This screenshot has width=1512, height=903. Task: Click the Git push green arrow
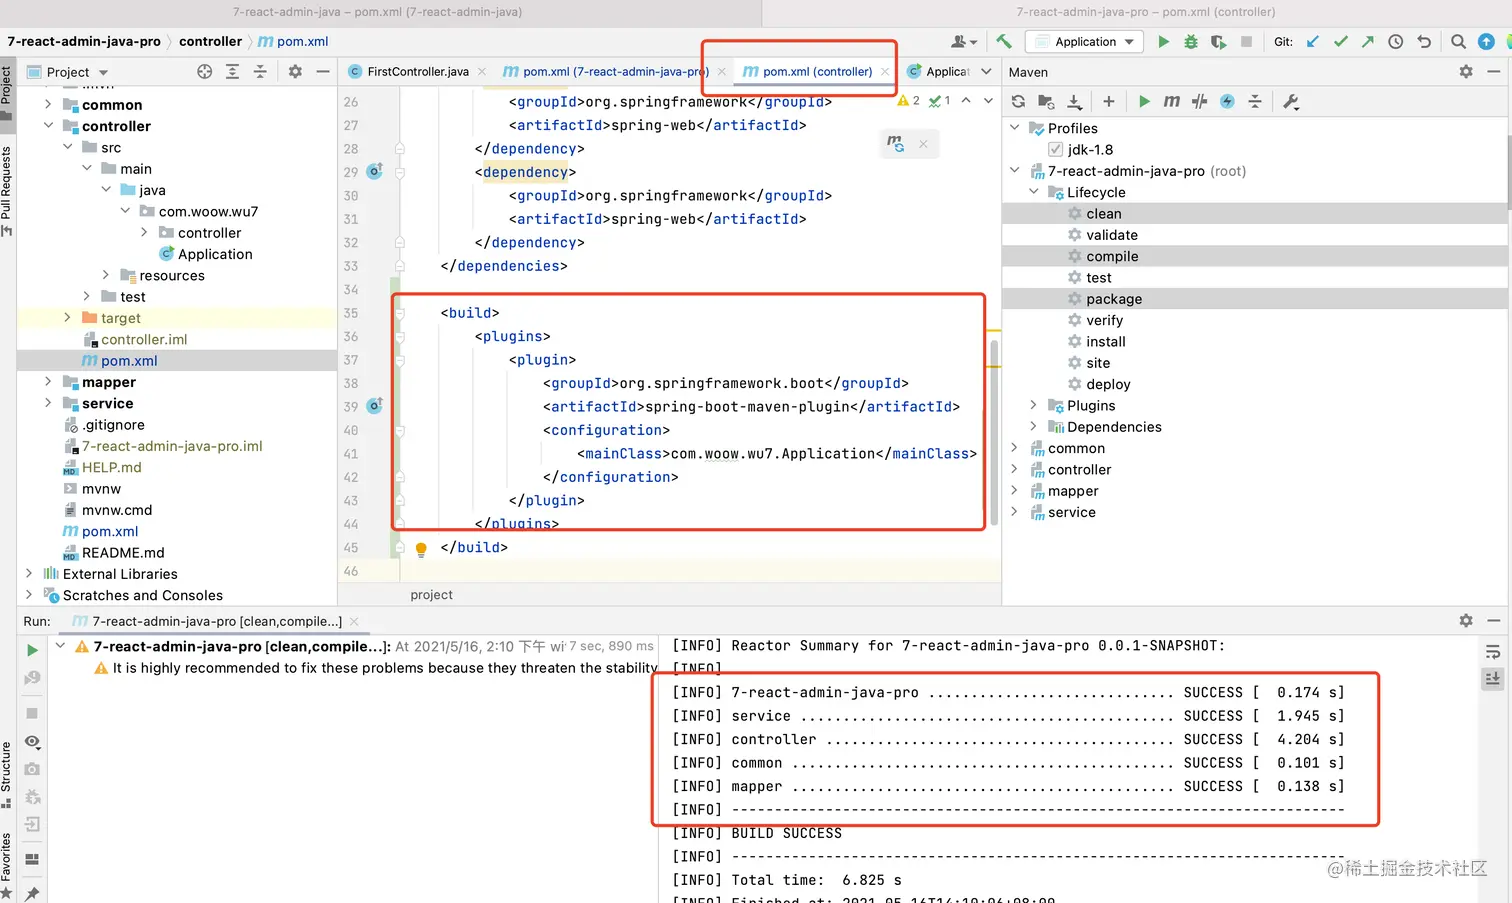[x=1368, y=41]
